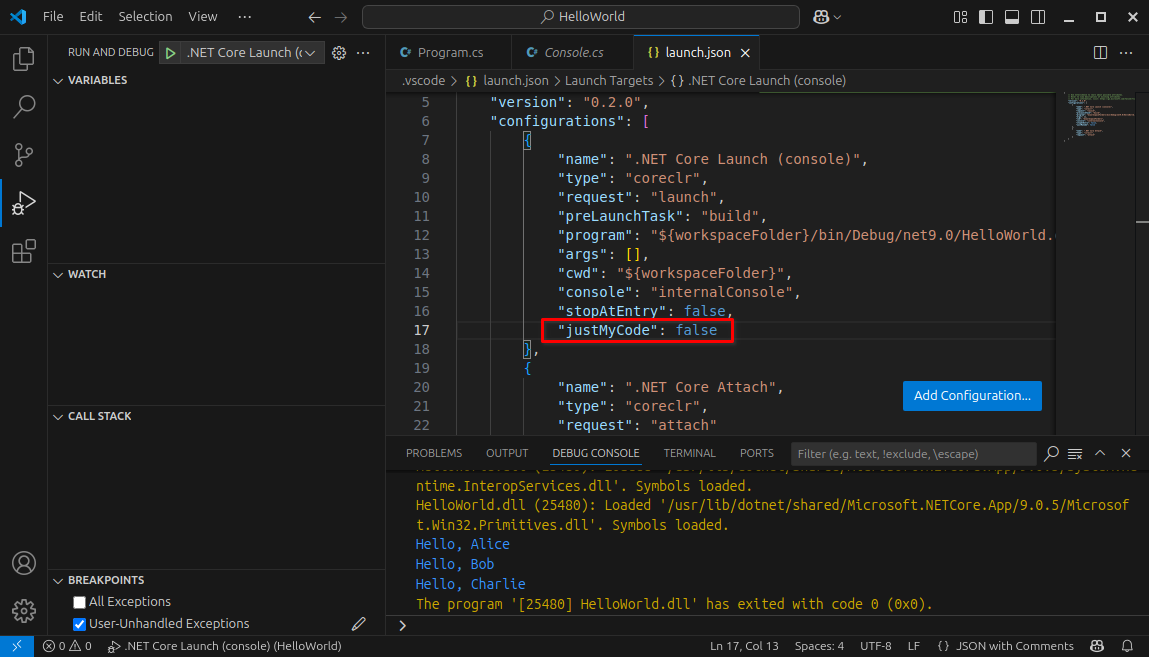Select the Run and Debug activity icon
The width and height of the screenshot is (1149, 657).
23,203
